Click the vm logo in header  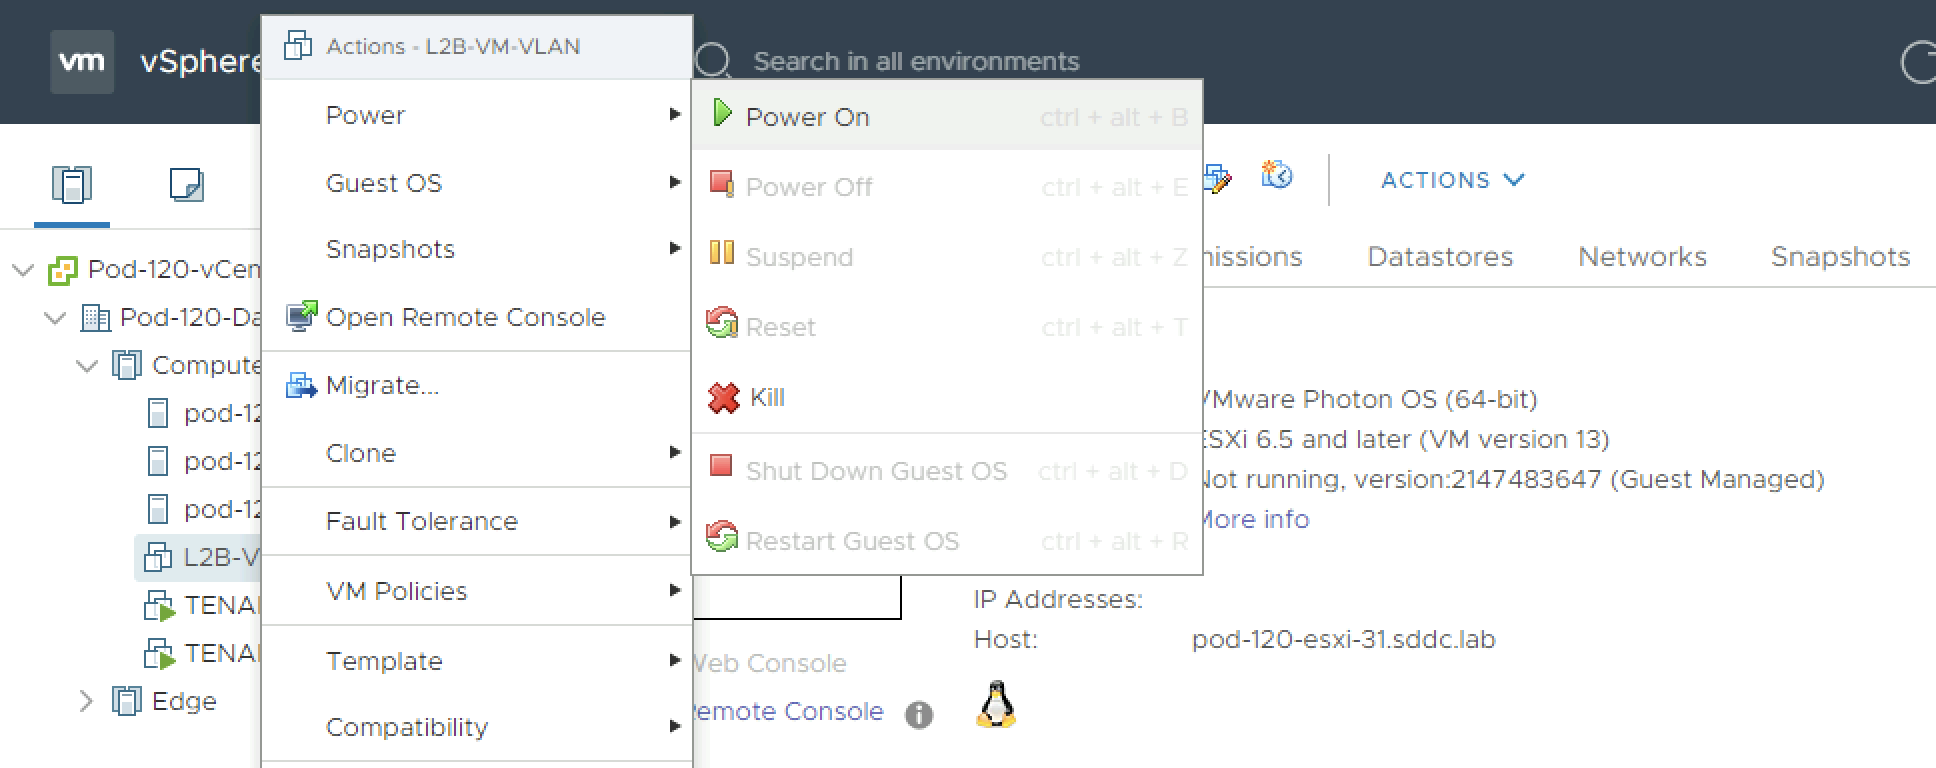[81, 61]
